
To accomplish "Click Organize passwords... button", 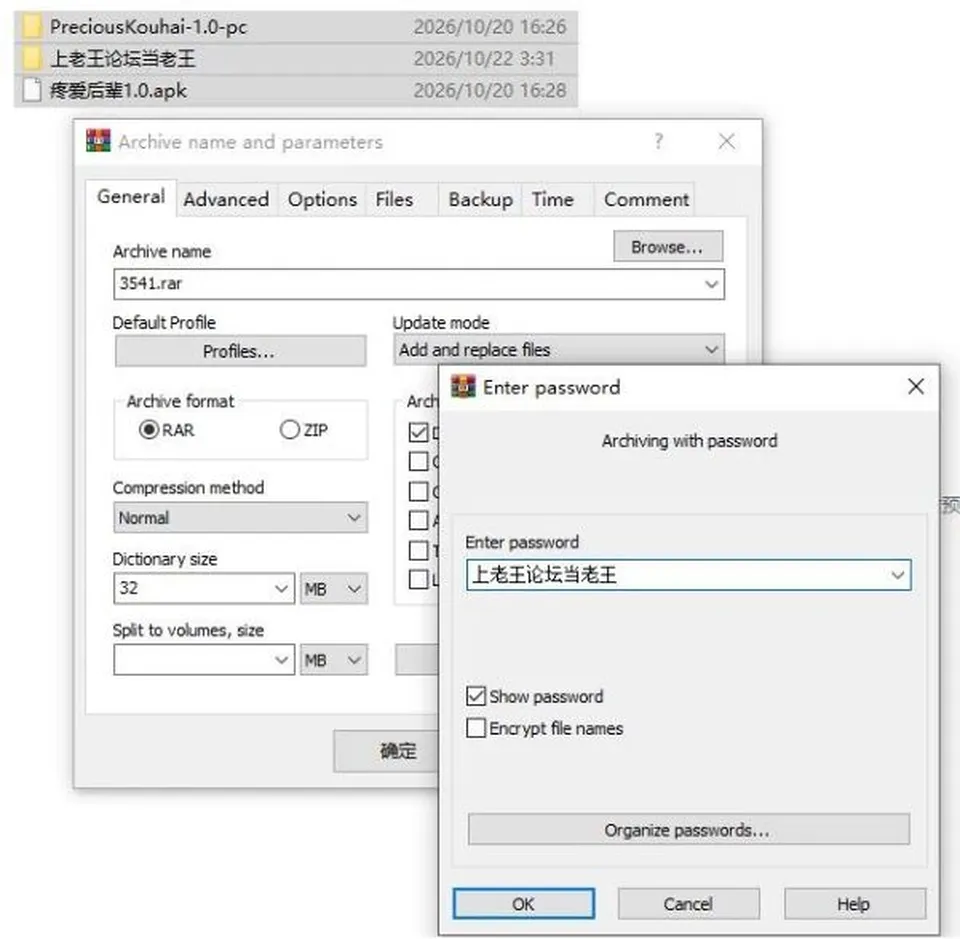I will tap(689, 829).
